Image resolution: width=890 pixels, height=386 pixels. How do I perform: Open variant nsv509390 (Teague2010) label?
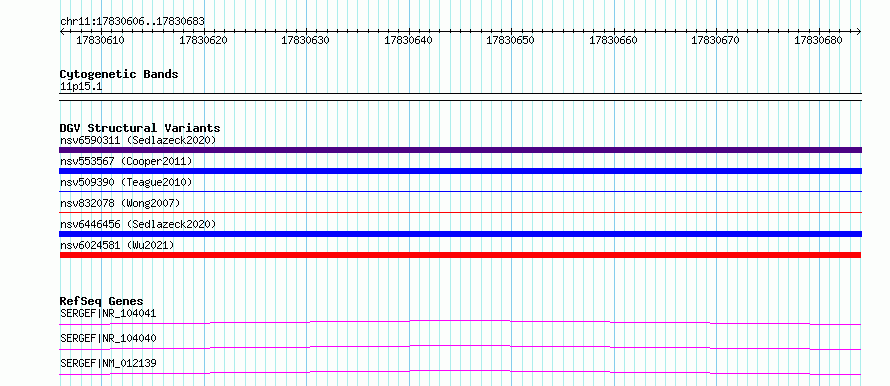coord(126,182)
